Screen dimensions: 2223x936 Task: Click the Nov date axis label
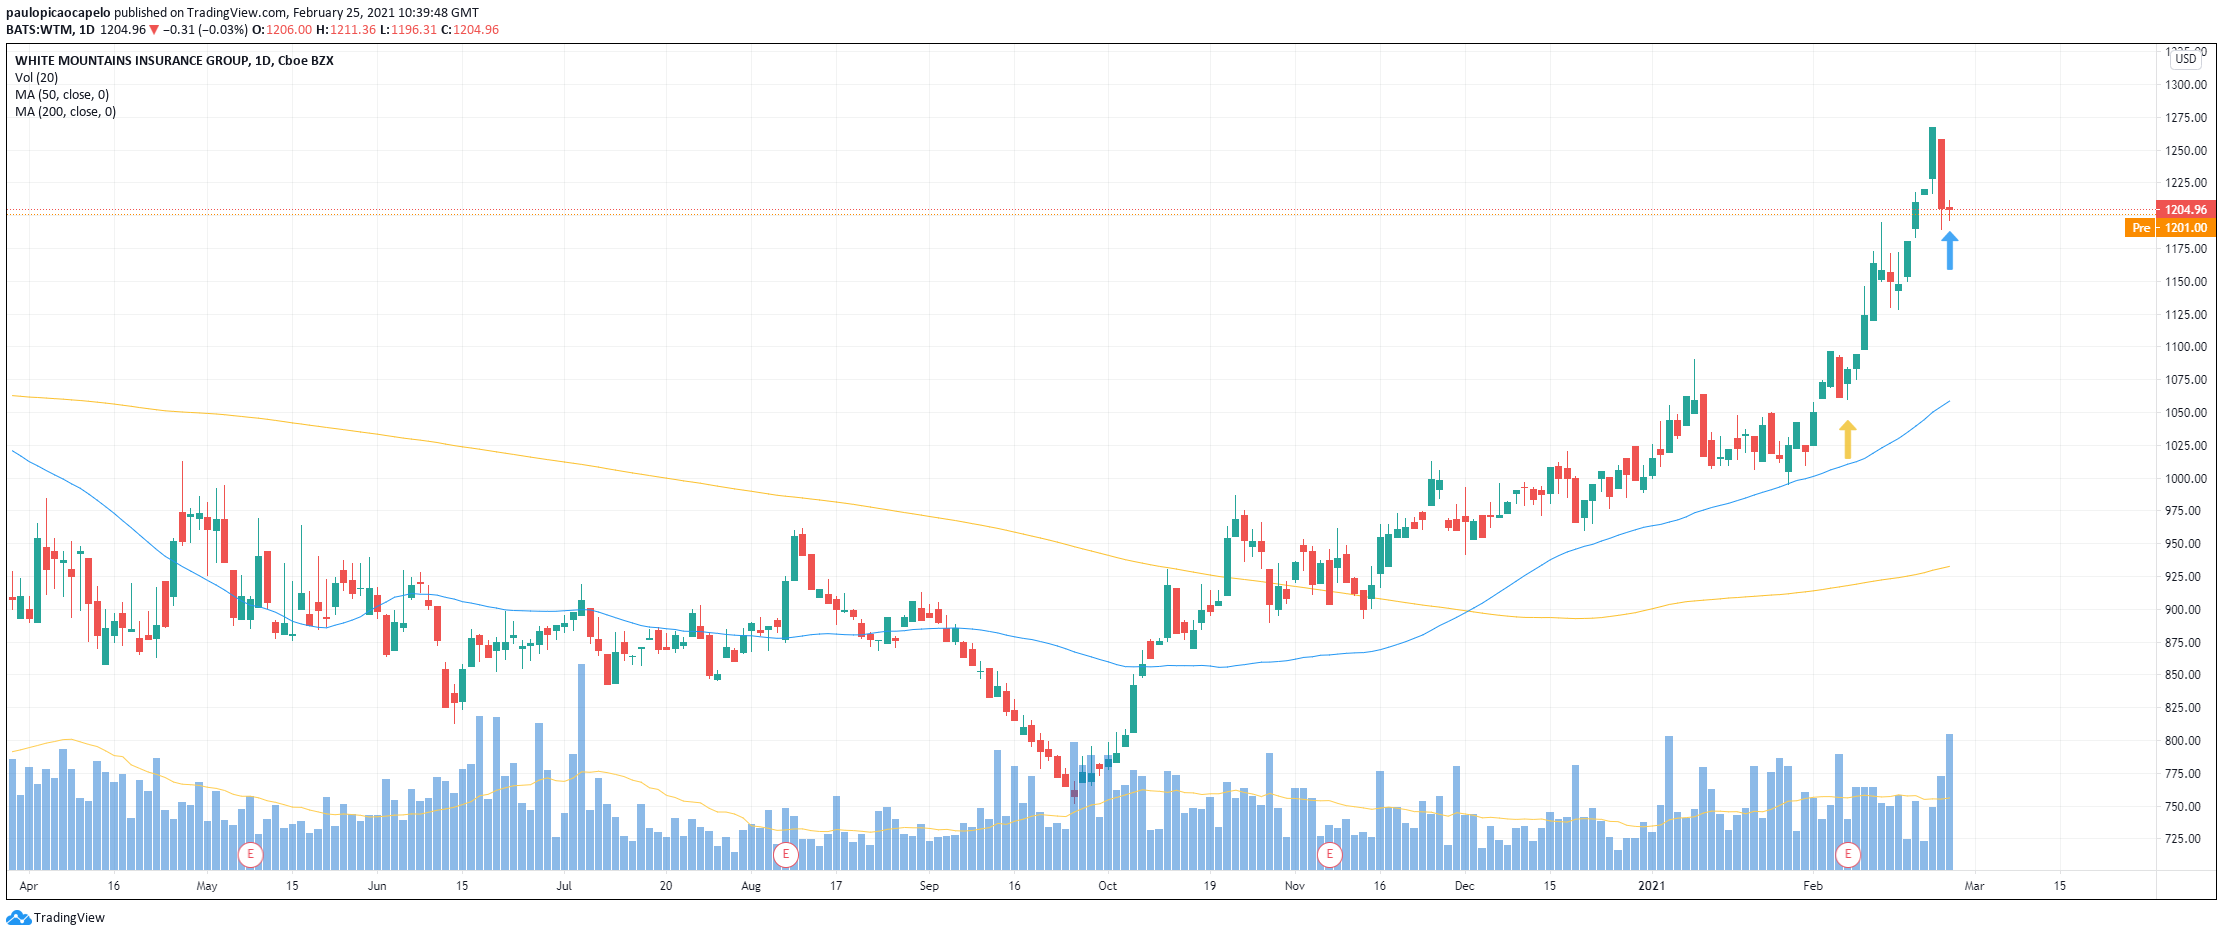(x=1294, y=886)
